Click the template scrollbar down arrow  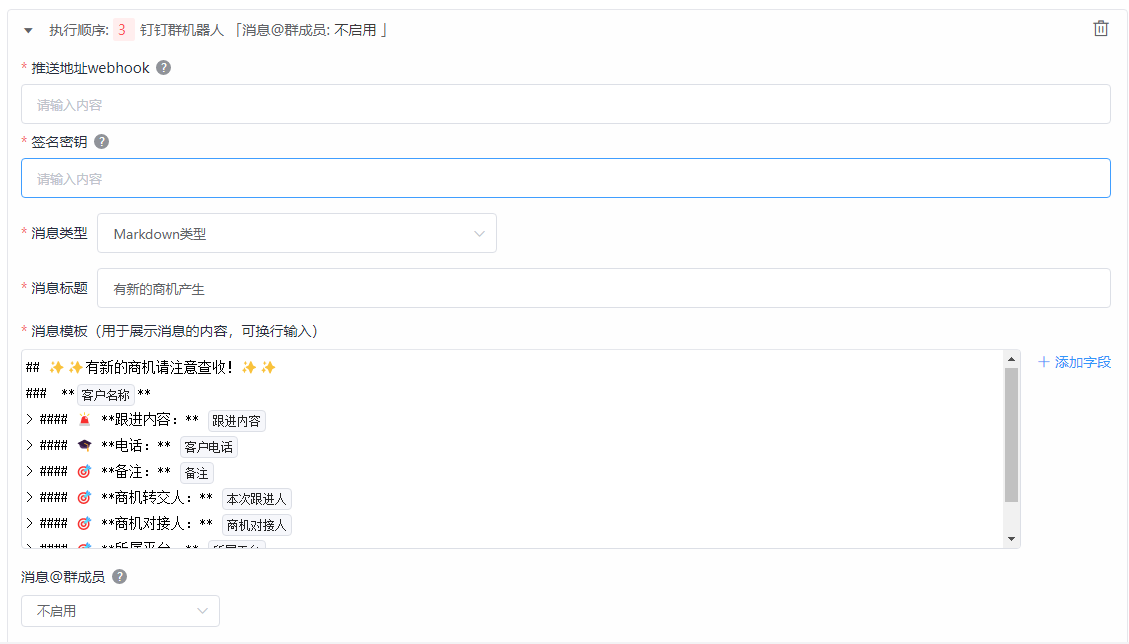tap(1012, 539)
